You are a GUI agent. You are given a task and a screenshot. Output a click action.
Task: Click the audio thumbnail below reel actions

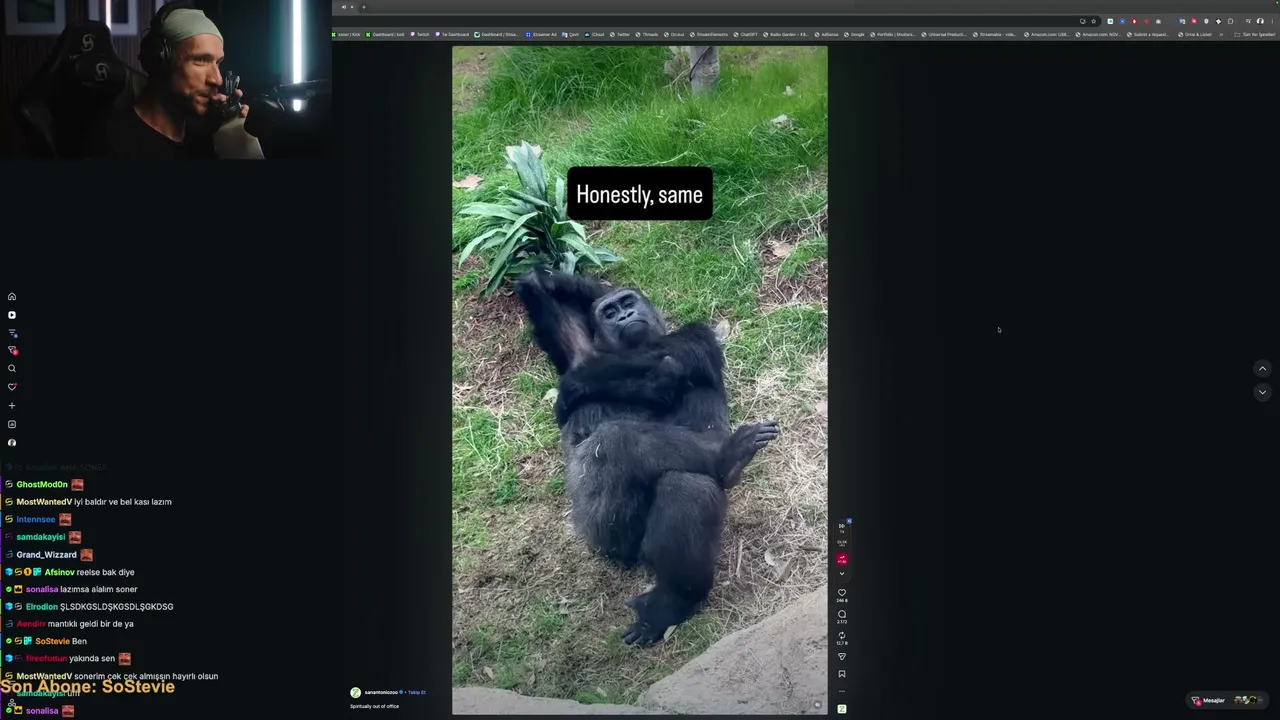click(x=842, y=709)
